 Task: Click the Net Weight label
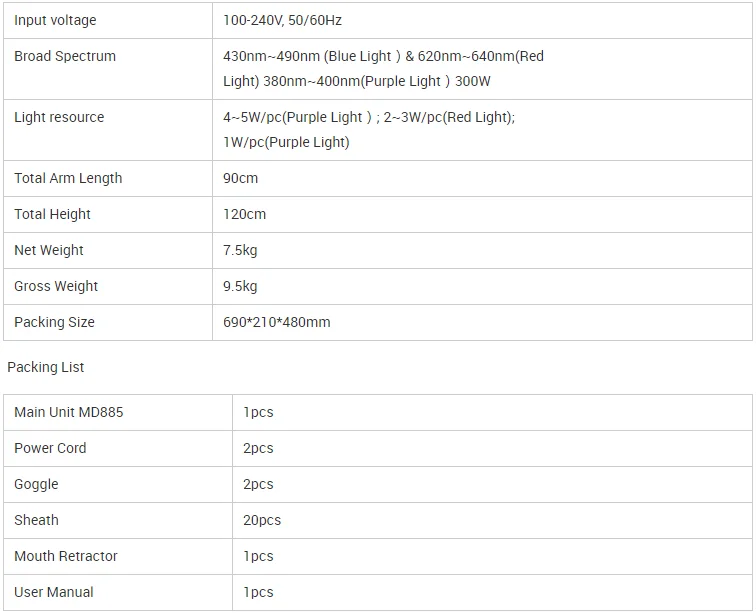pos(49,250)
